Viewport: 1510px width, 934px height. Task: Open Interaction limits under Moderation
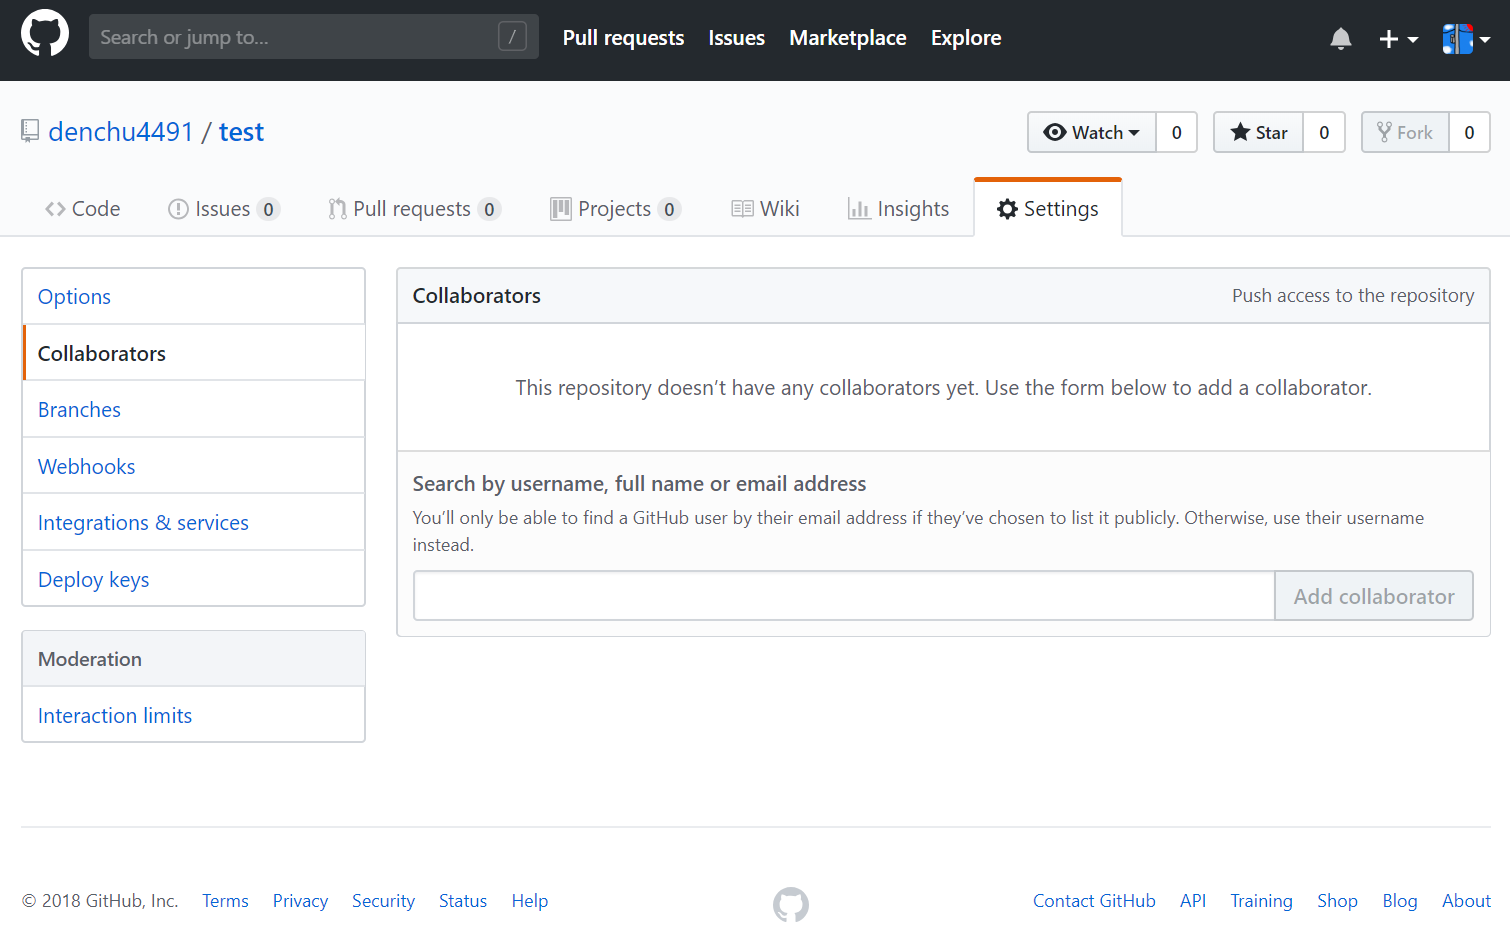tap(193, 716)
